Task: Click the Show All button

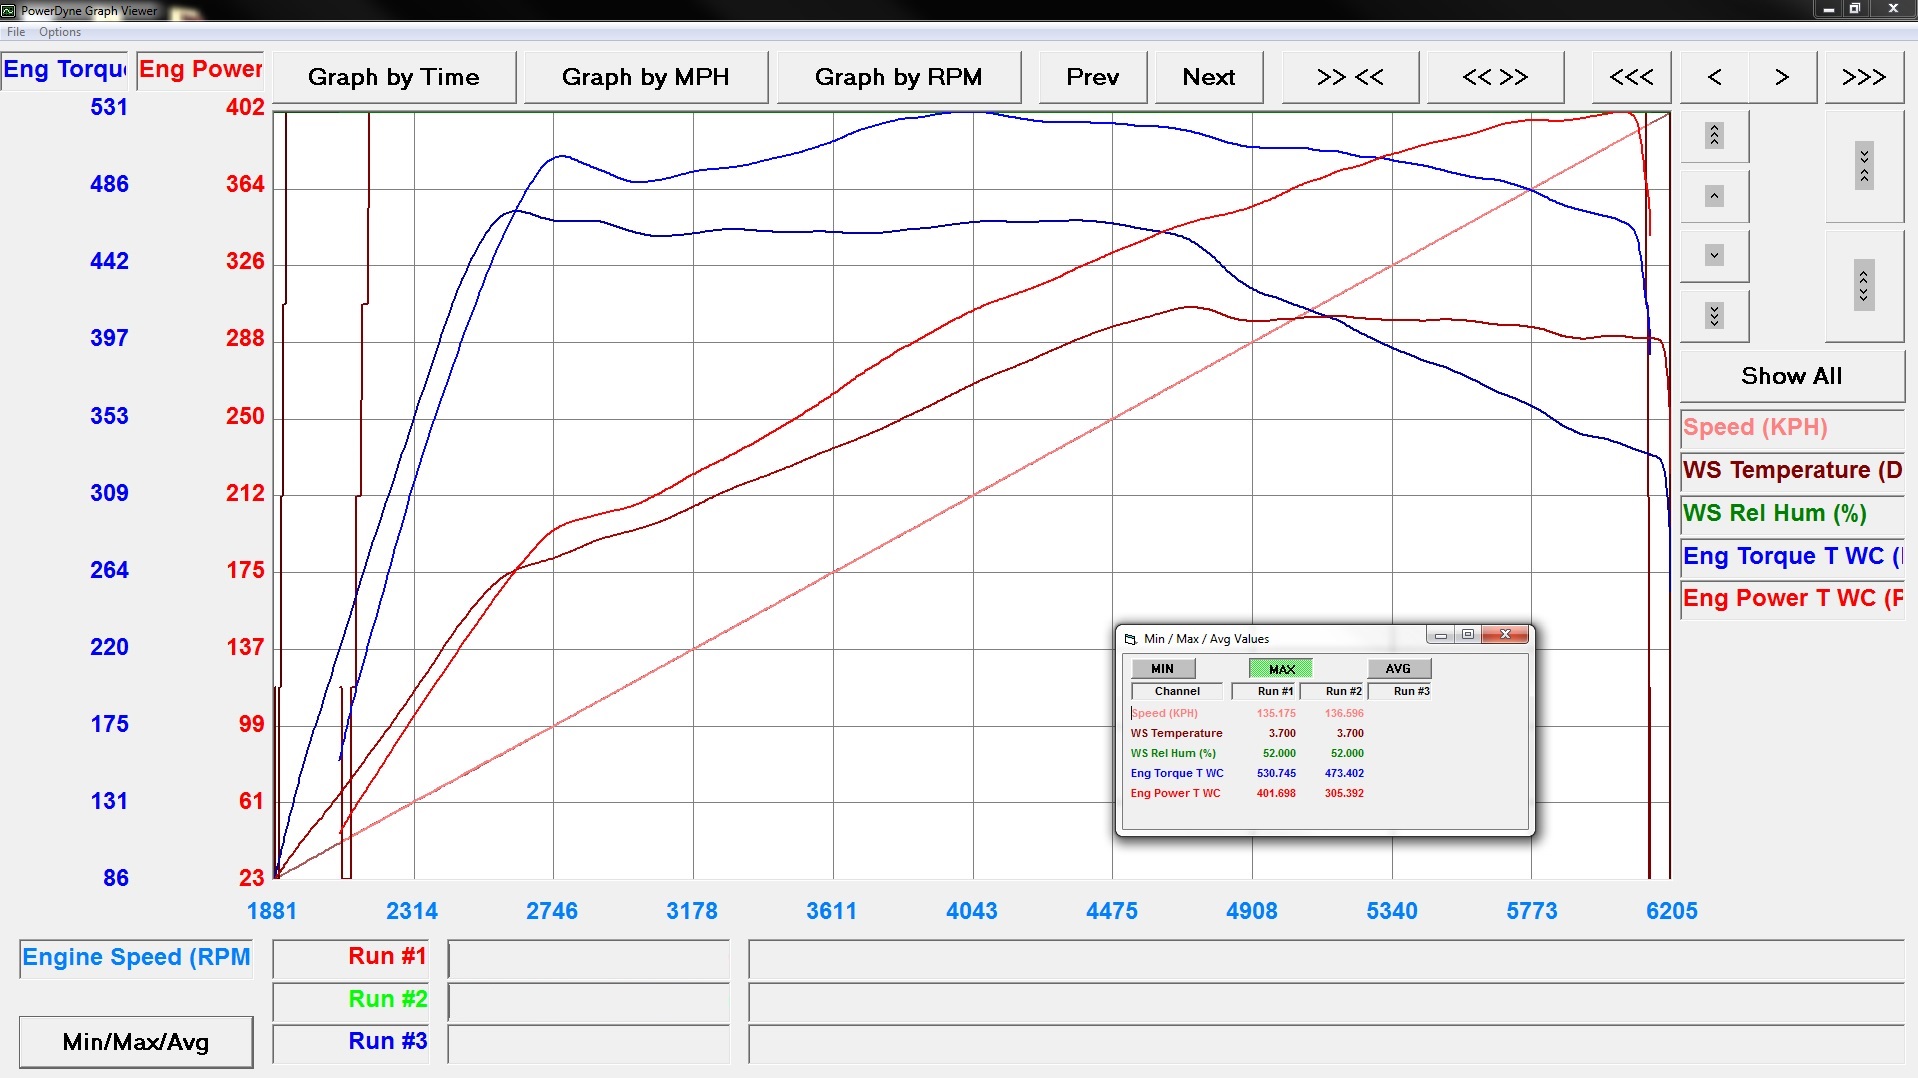Action: (1792, 376)
